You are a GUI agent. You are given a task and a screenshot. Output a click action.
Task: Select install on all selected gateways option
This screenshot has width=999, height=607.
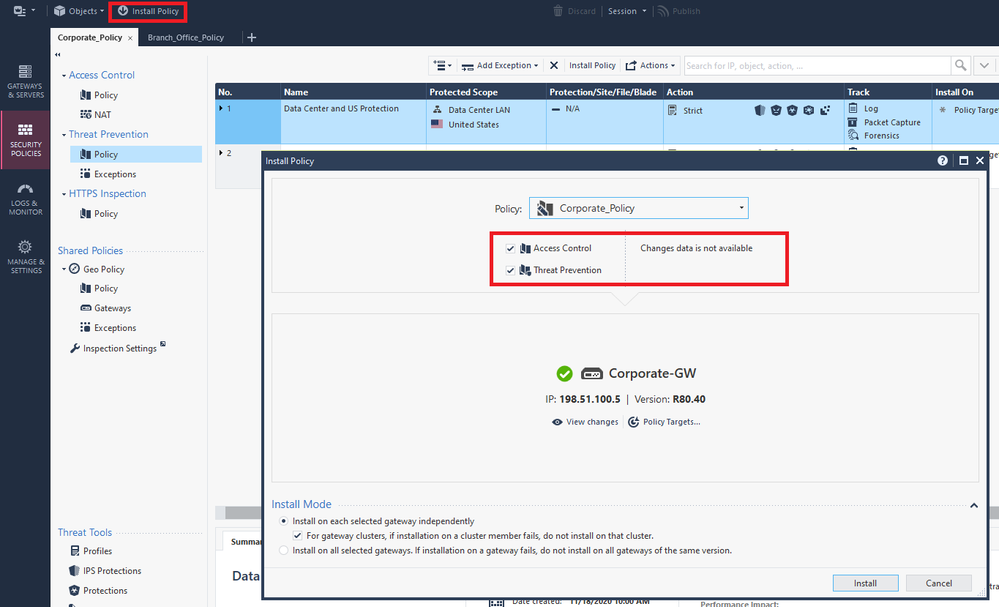click(x=284, y=550)
